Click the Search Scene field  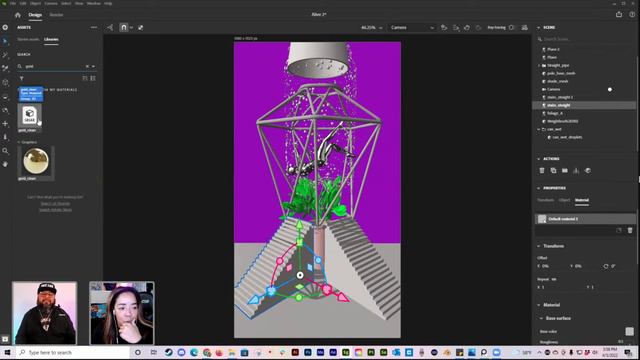tap(587, 39)
